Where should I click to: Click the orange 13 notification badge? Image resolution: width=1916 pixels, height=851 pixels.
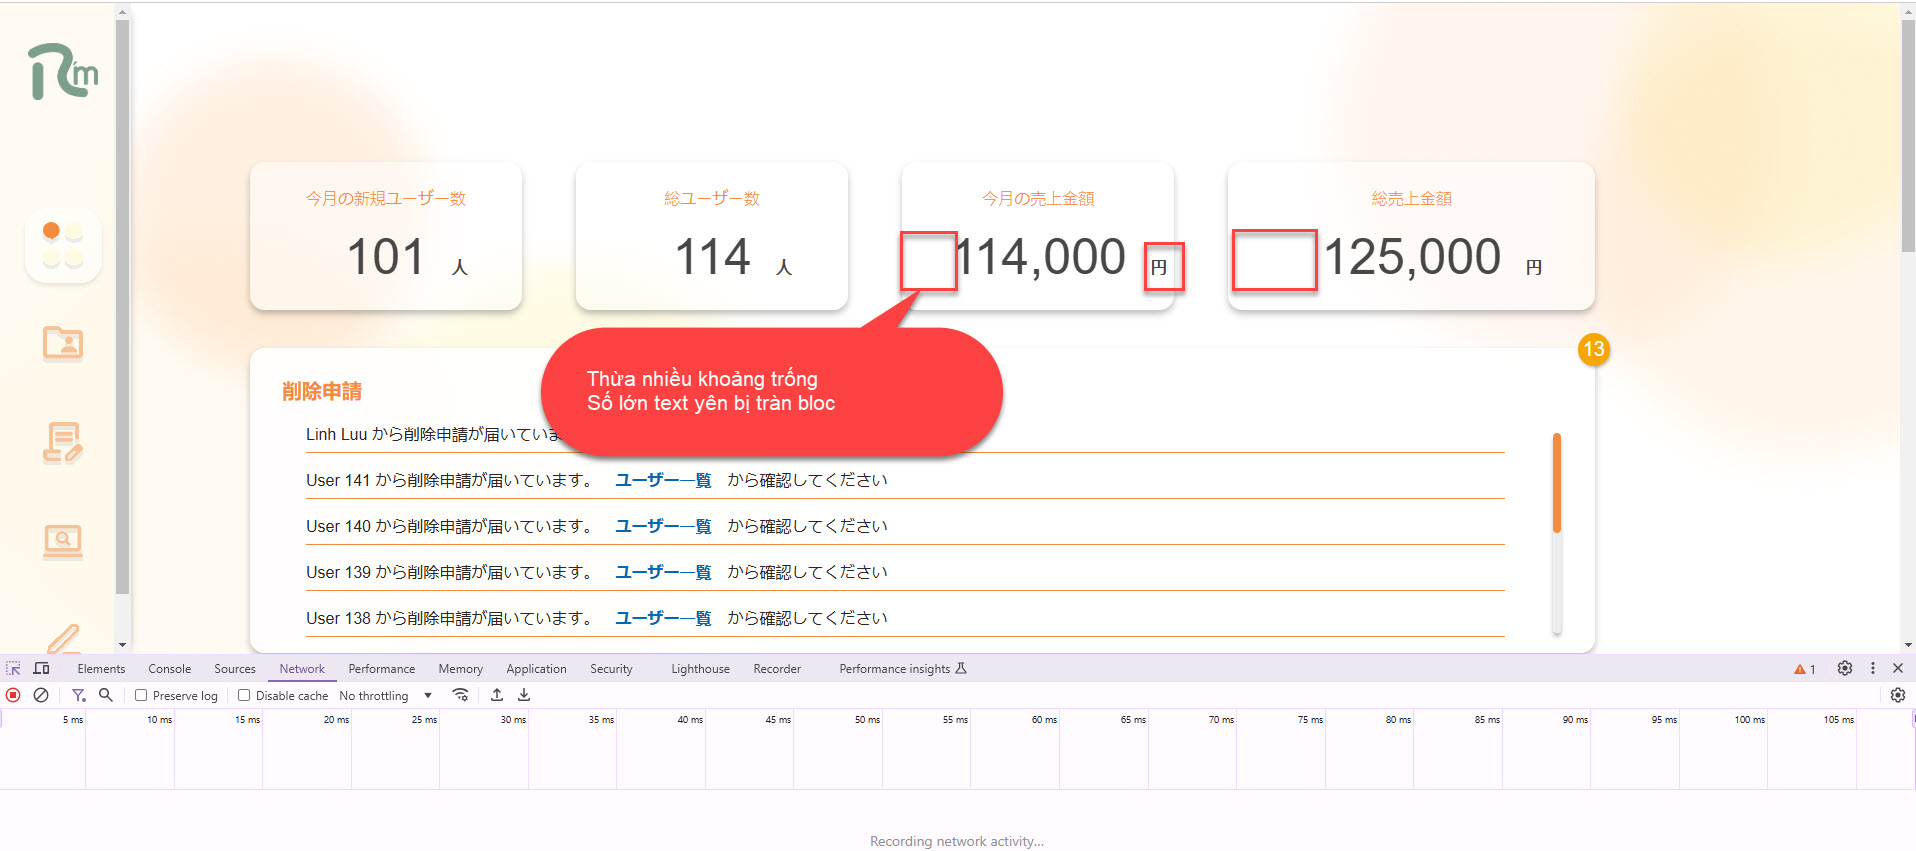click(1593, 349)
